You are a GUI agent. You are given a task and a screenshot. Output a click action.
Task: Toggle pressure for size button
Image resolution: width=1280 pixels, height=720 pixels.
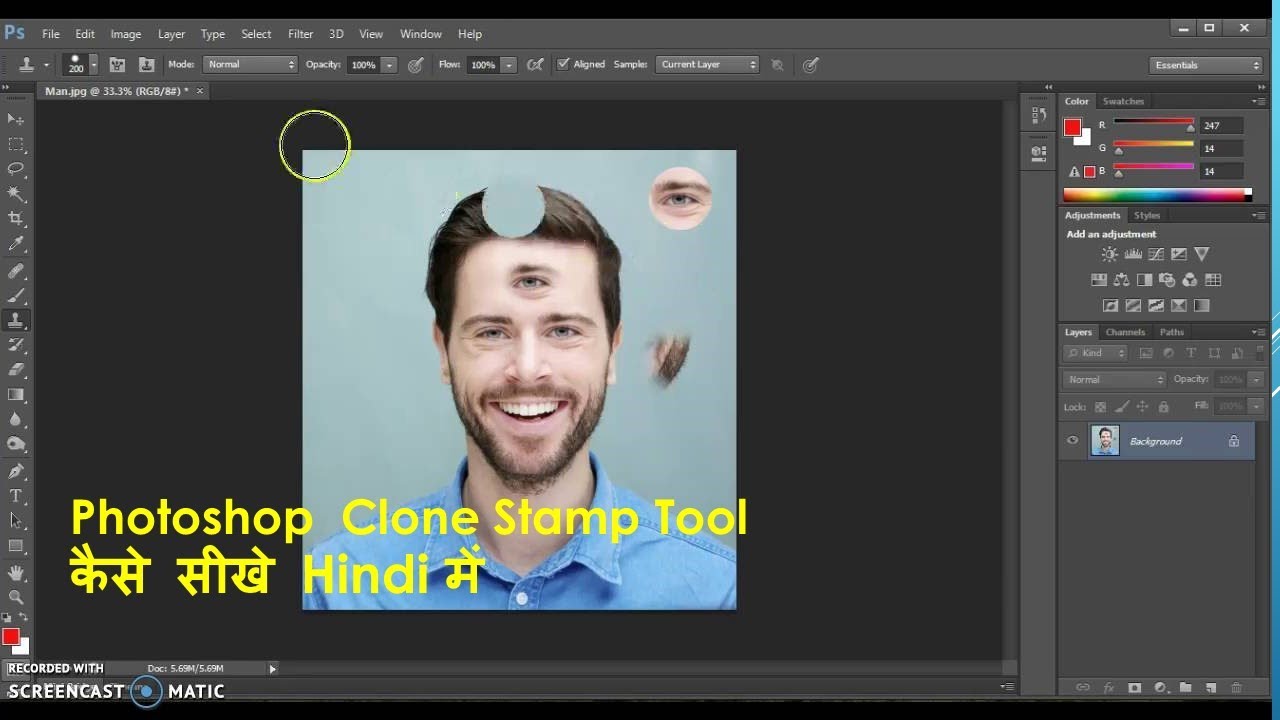click(x=810, y=64)
